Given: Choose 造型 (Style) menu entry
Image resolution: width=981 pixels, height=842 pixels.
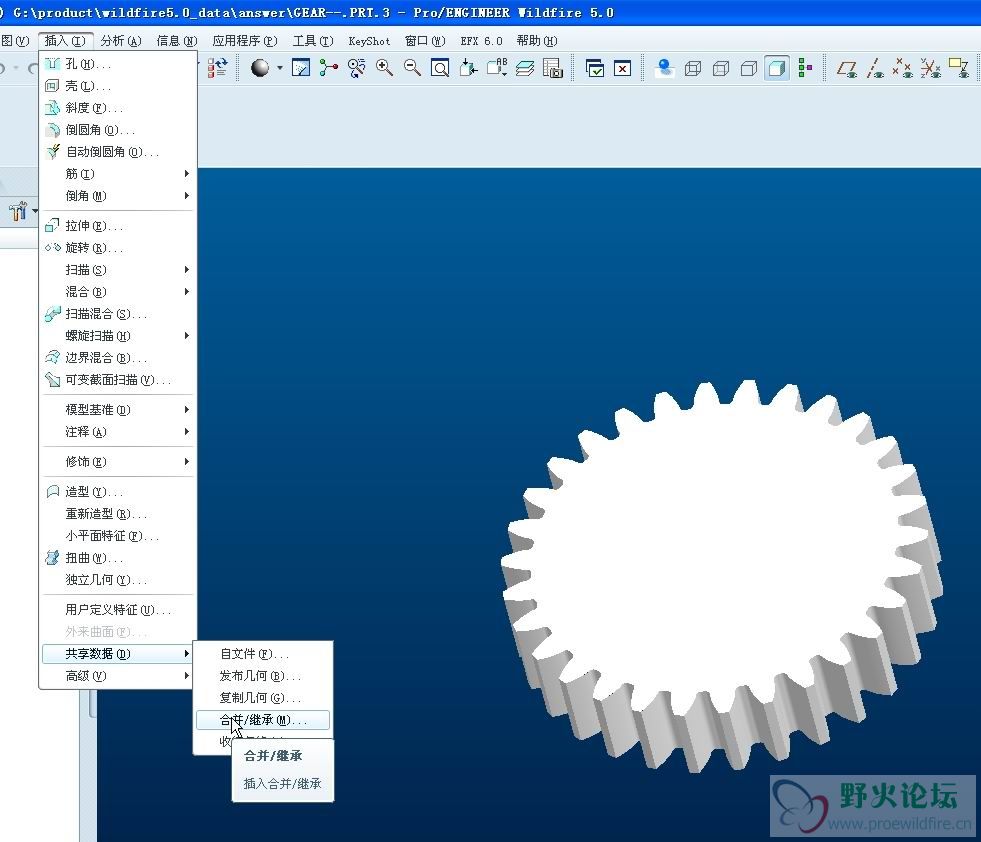Looking at the screenshot, I should (x=118, y=492).
